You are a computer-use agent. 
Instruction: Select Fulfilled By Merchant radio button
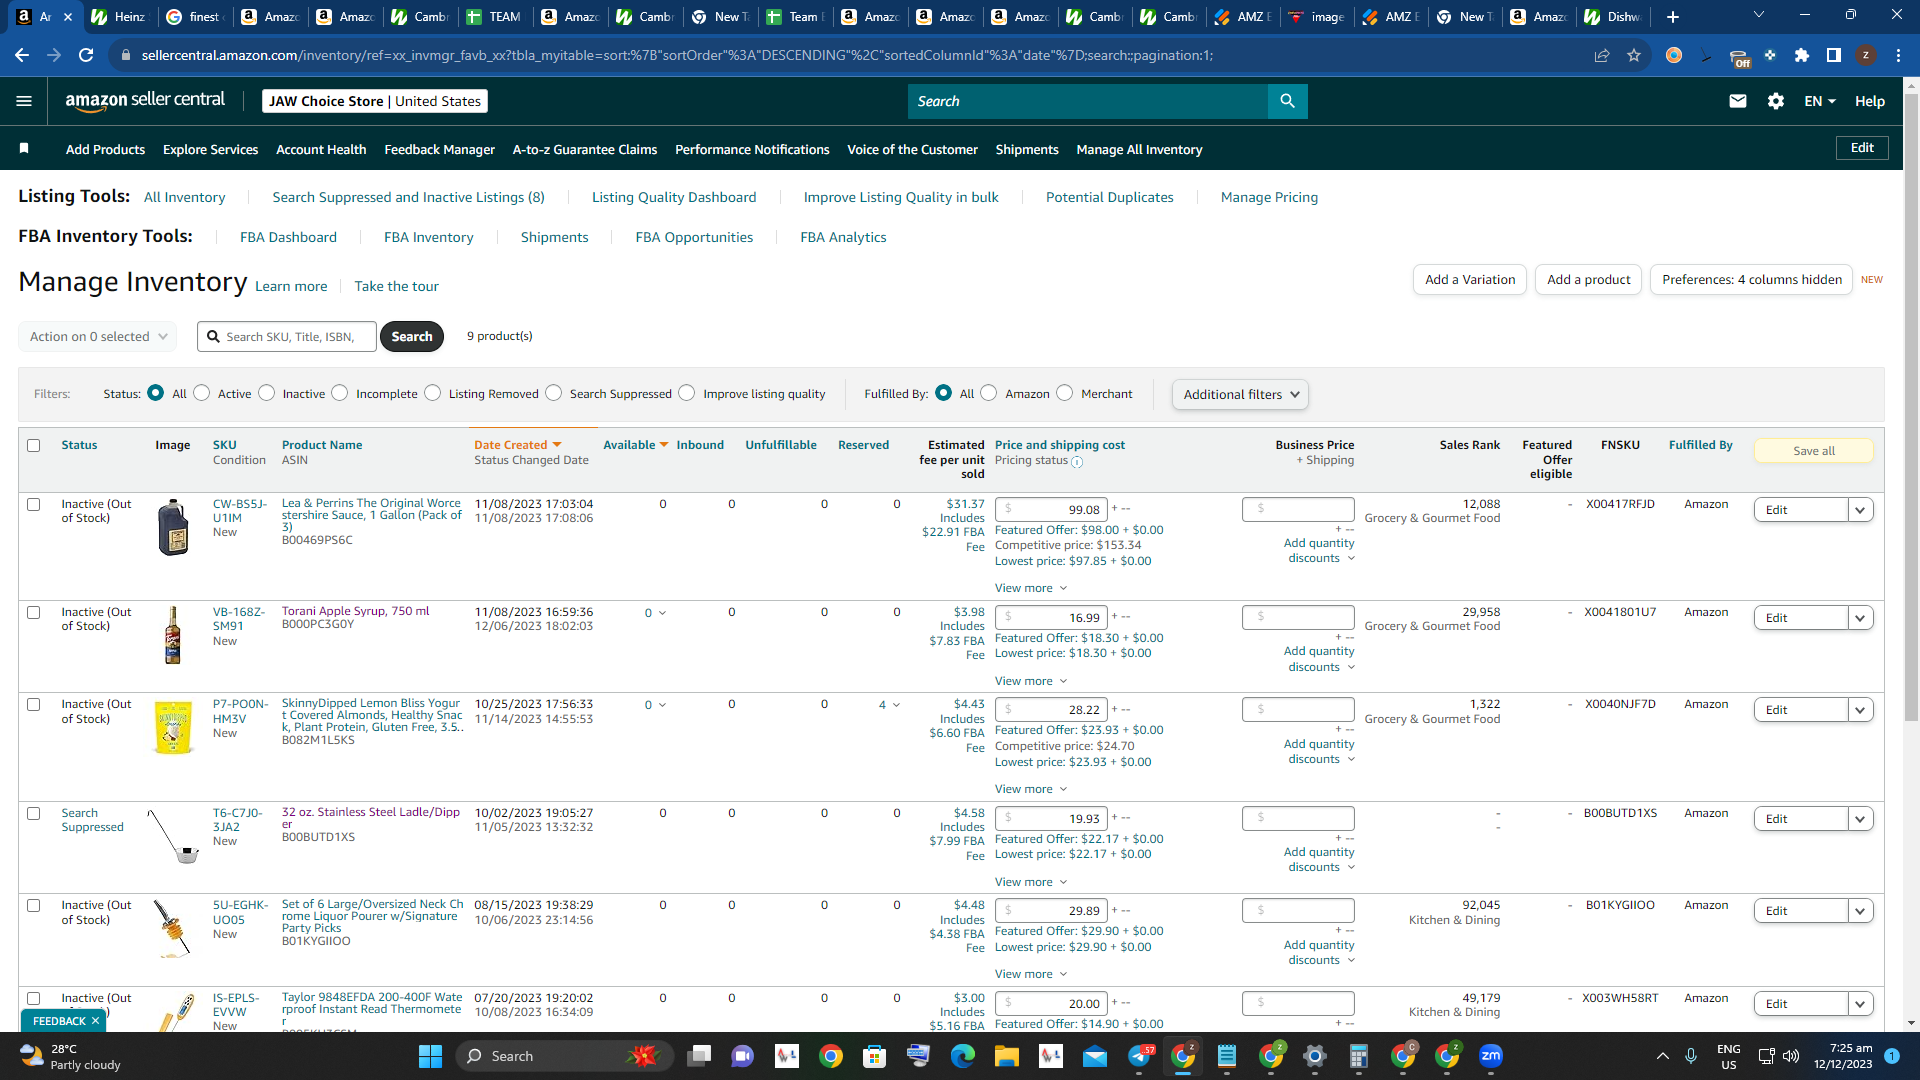click(x=1065, y=393)
